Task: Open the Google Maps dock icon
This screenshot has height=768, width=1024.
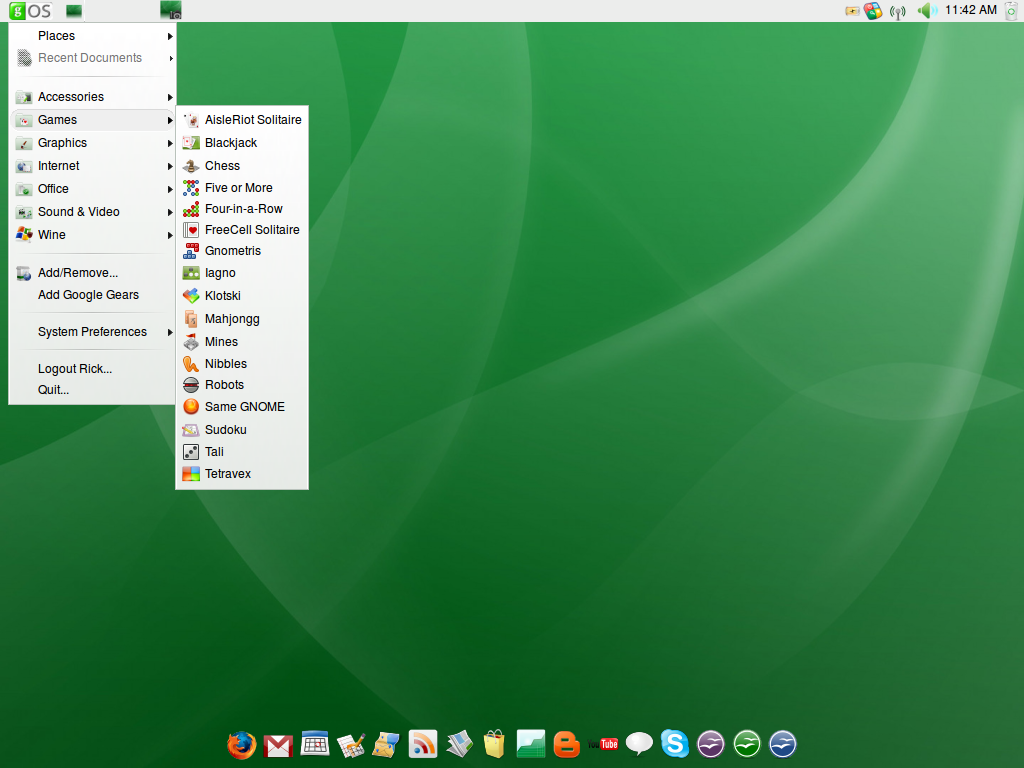Action: point(386,744)
